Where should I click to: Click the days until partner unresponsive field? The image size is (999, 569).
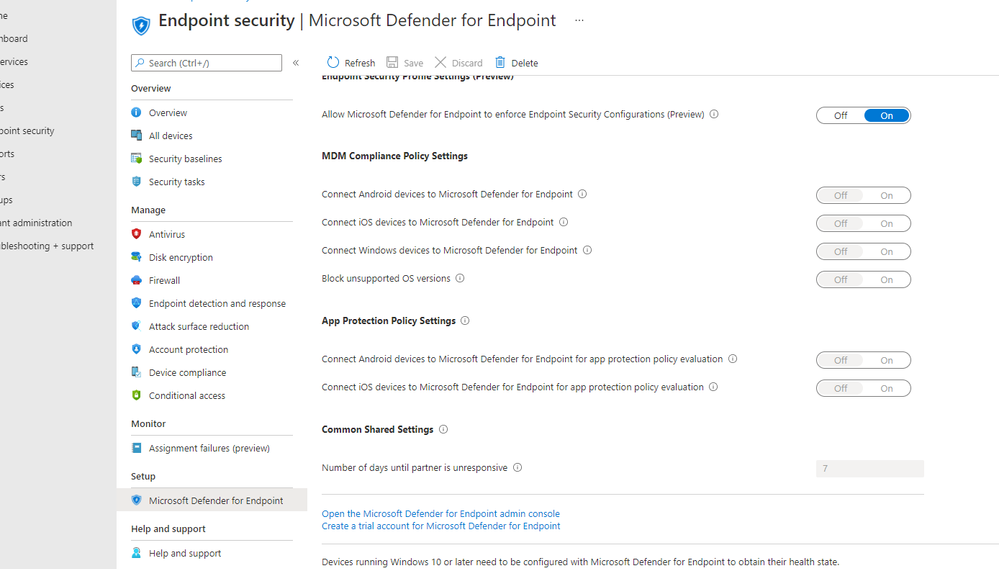pos(869,469)
